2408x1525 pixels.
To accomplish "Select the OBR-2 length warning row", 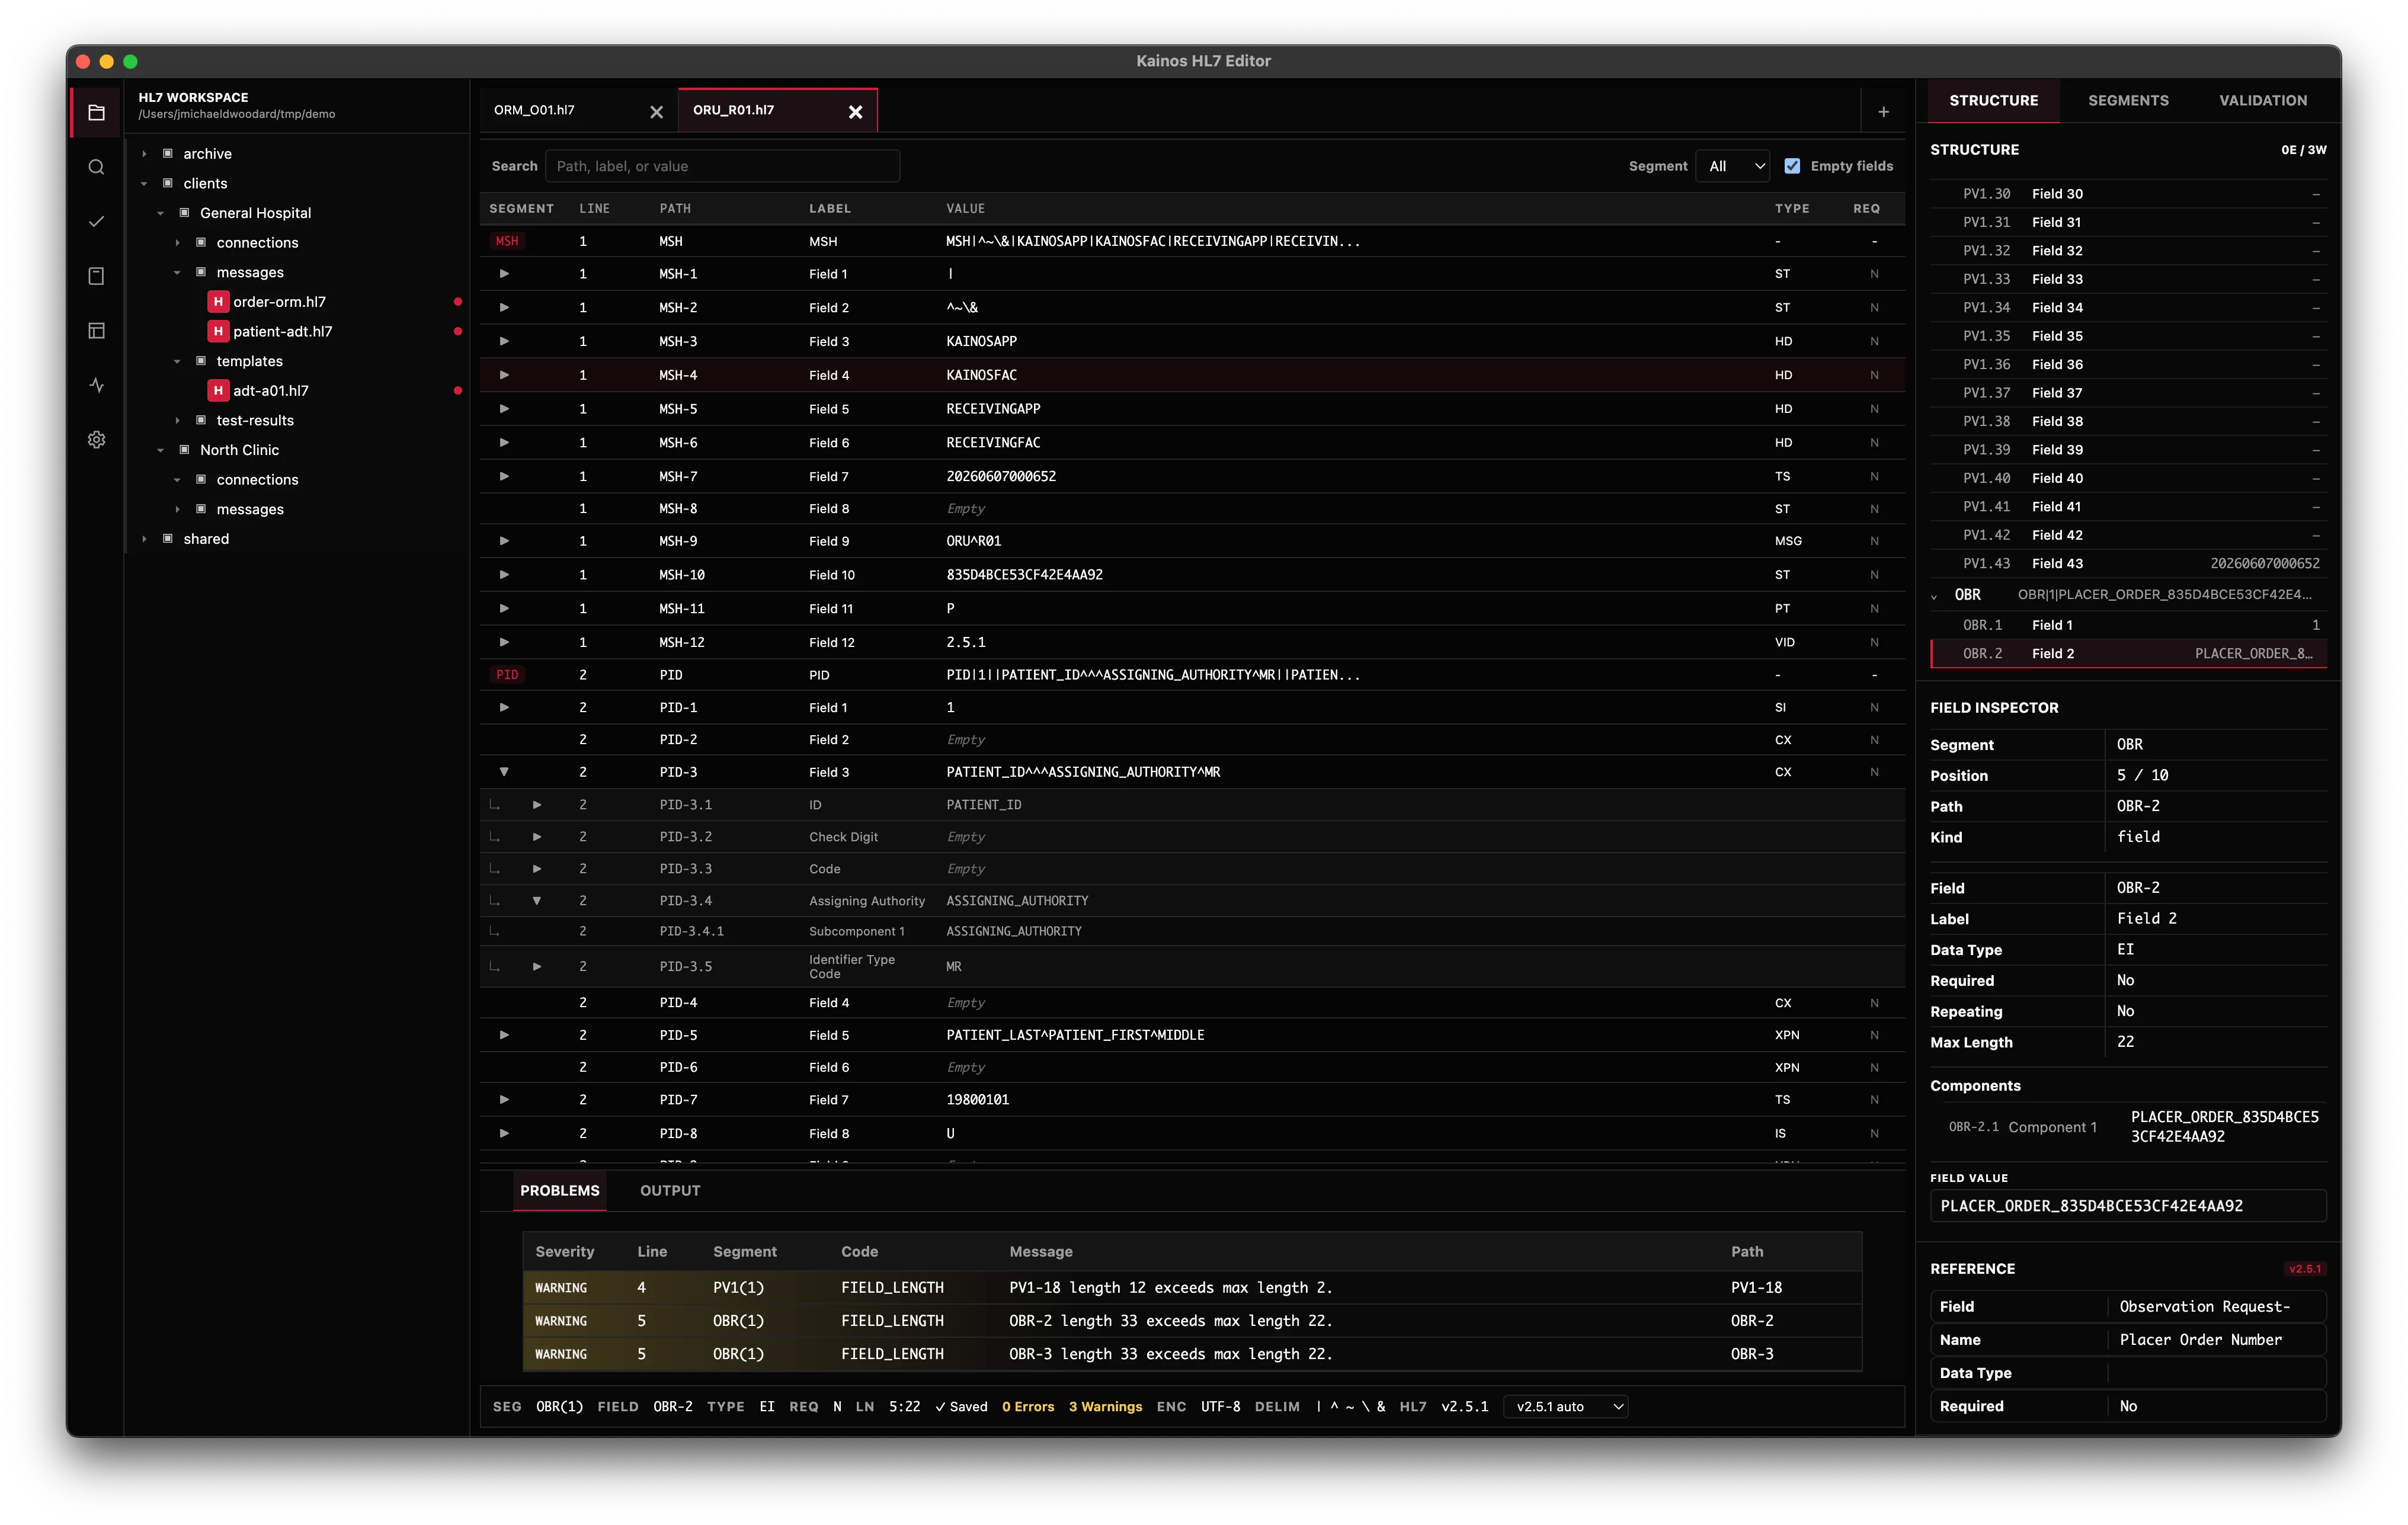I will [x=1192, y=1321].
